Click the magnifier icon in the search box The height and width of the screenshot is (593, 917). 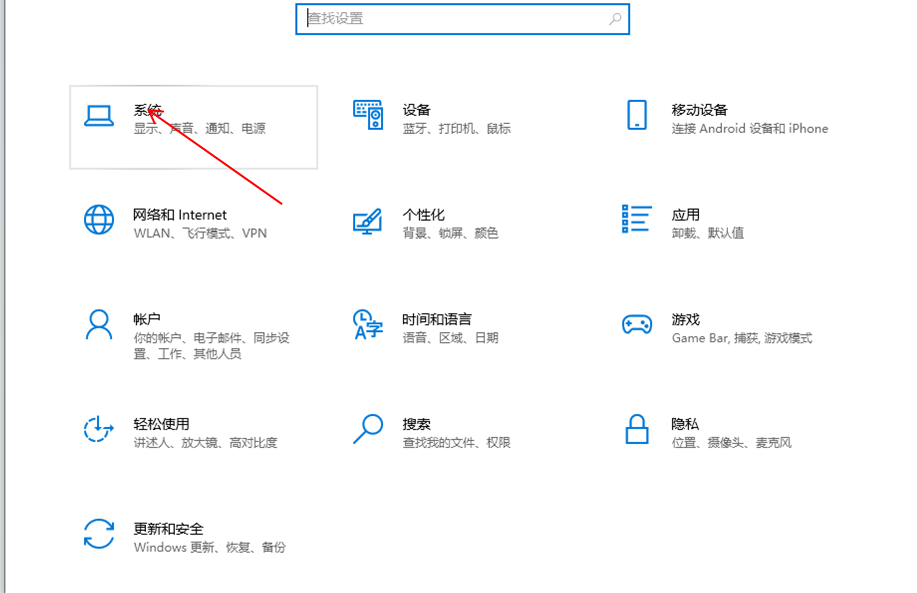[615, 19]
